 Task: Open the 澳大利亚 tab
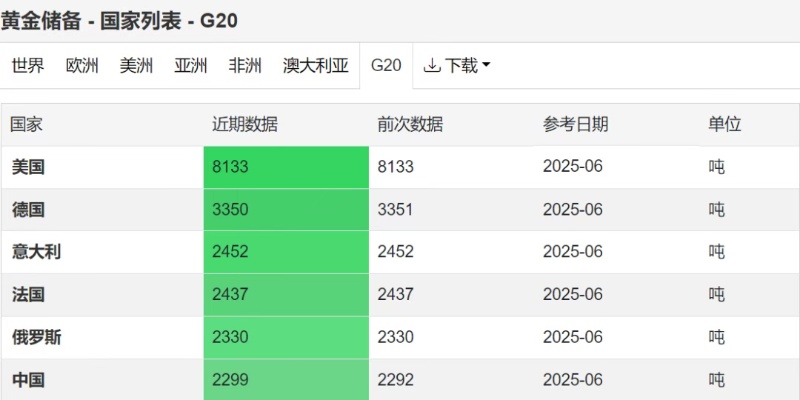[x=315, y=66]
